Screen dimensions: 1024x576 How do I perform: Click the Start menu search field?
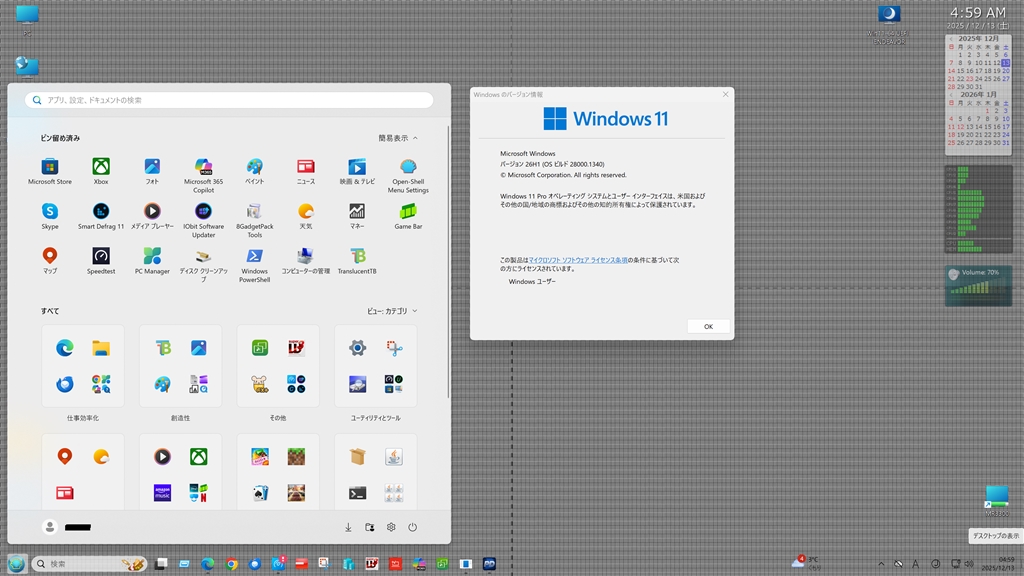click(x=230, y=100)
